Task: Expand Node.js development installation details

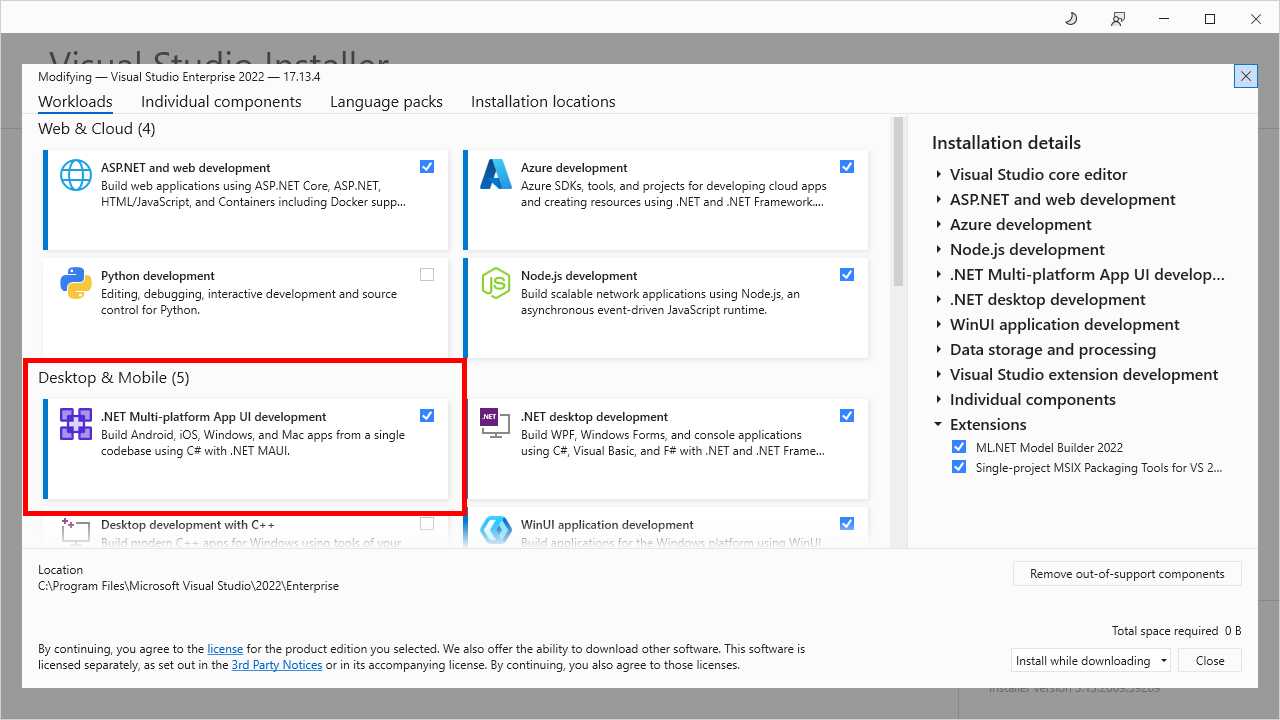Action: pos(939,249)
